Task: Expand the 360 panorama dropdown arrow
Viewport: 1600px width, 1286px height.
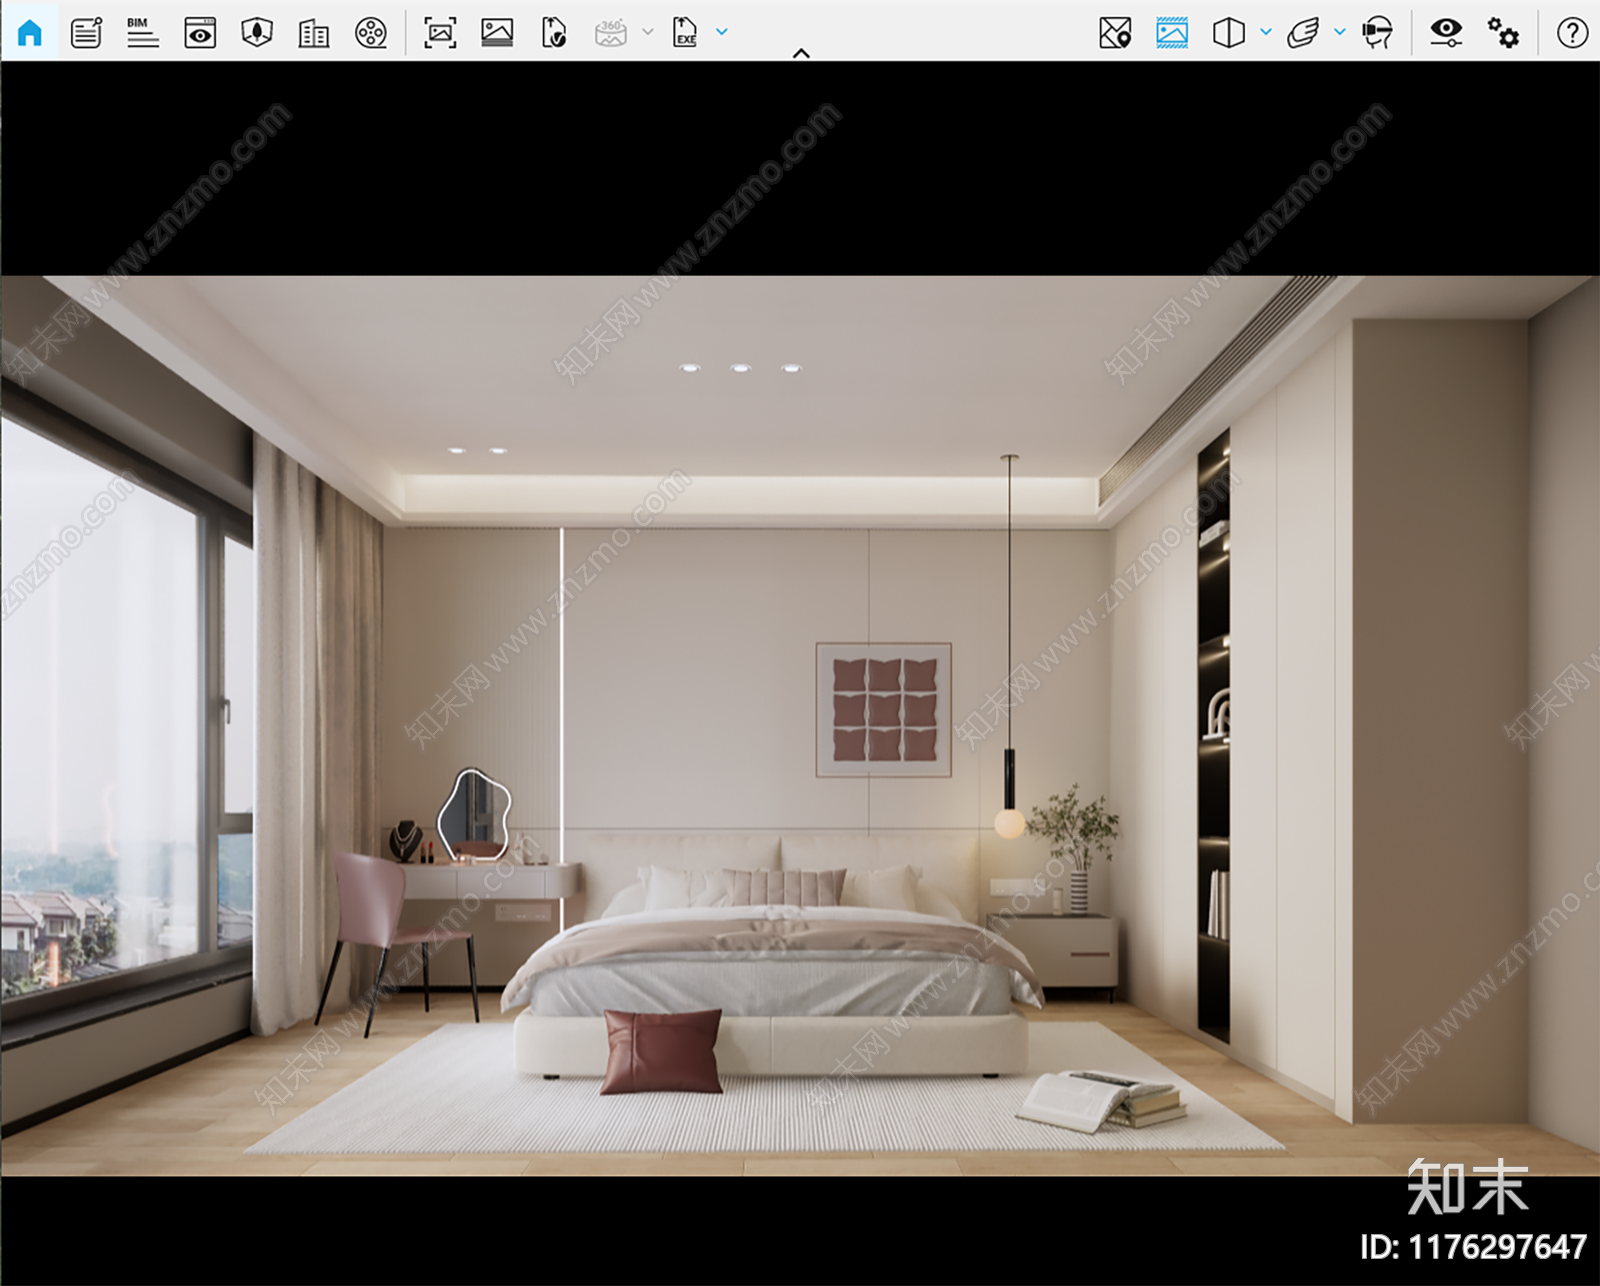Action: point(648,32)
